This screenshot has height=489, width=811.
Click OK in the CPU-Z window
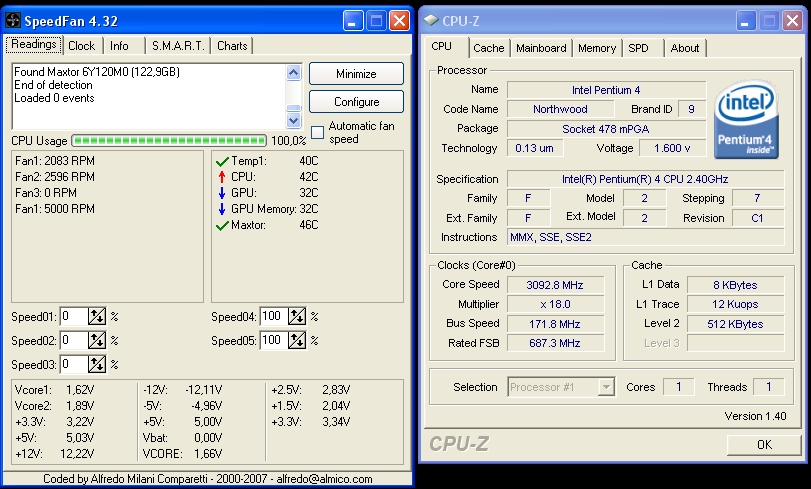(764, 444)
